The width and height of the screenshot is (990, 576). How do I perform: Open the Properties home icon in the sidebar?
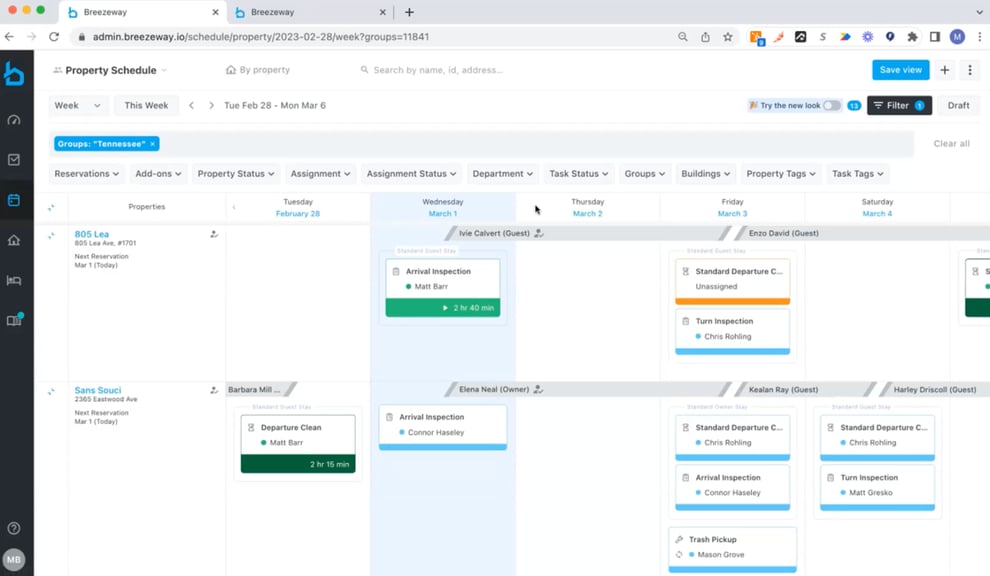pyautogui.click(x=14, y=240)
